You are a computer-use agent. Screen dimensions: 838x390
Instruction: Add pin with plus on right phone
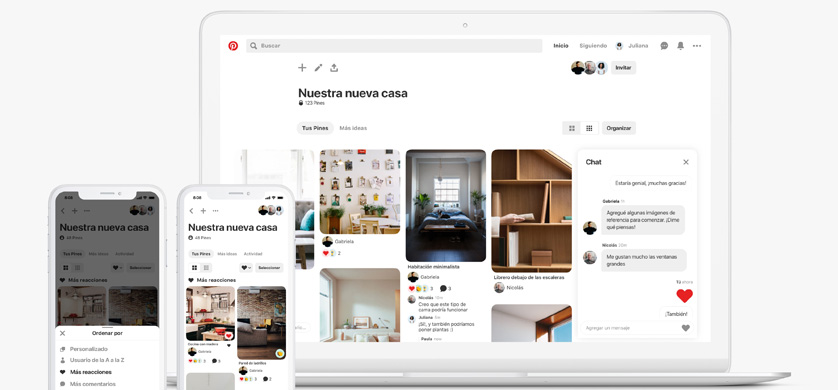tap(203, 211)
